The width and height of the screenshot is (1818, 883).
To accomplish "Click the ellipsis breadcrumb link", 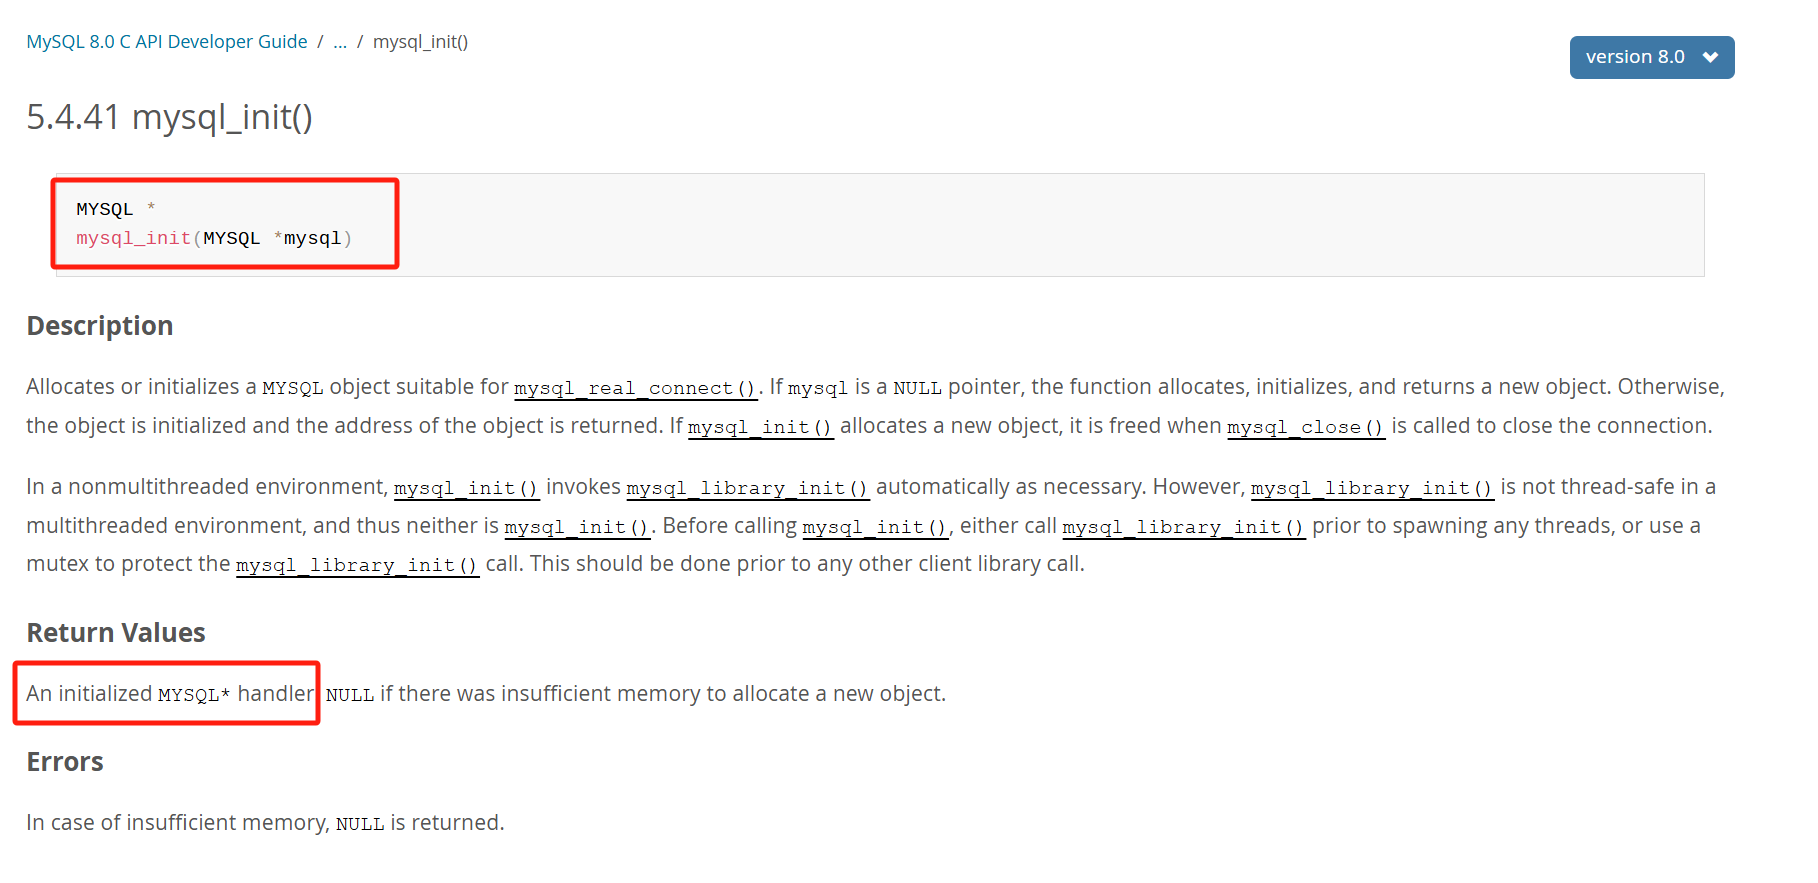I will (340, 42).
